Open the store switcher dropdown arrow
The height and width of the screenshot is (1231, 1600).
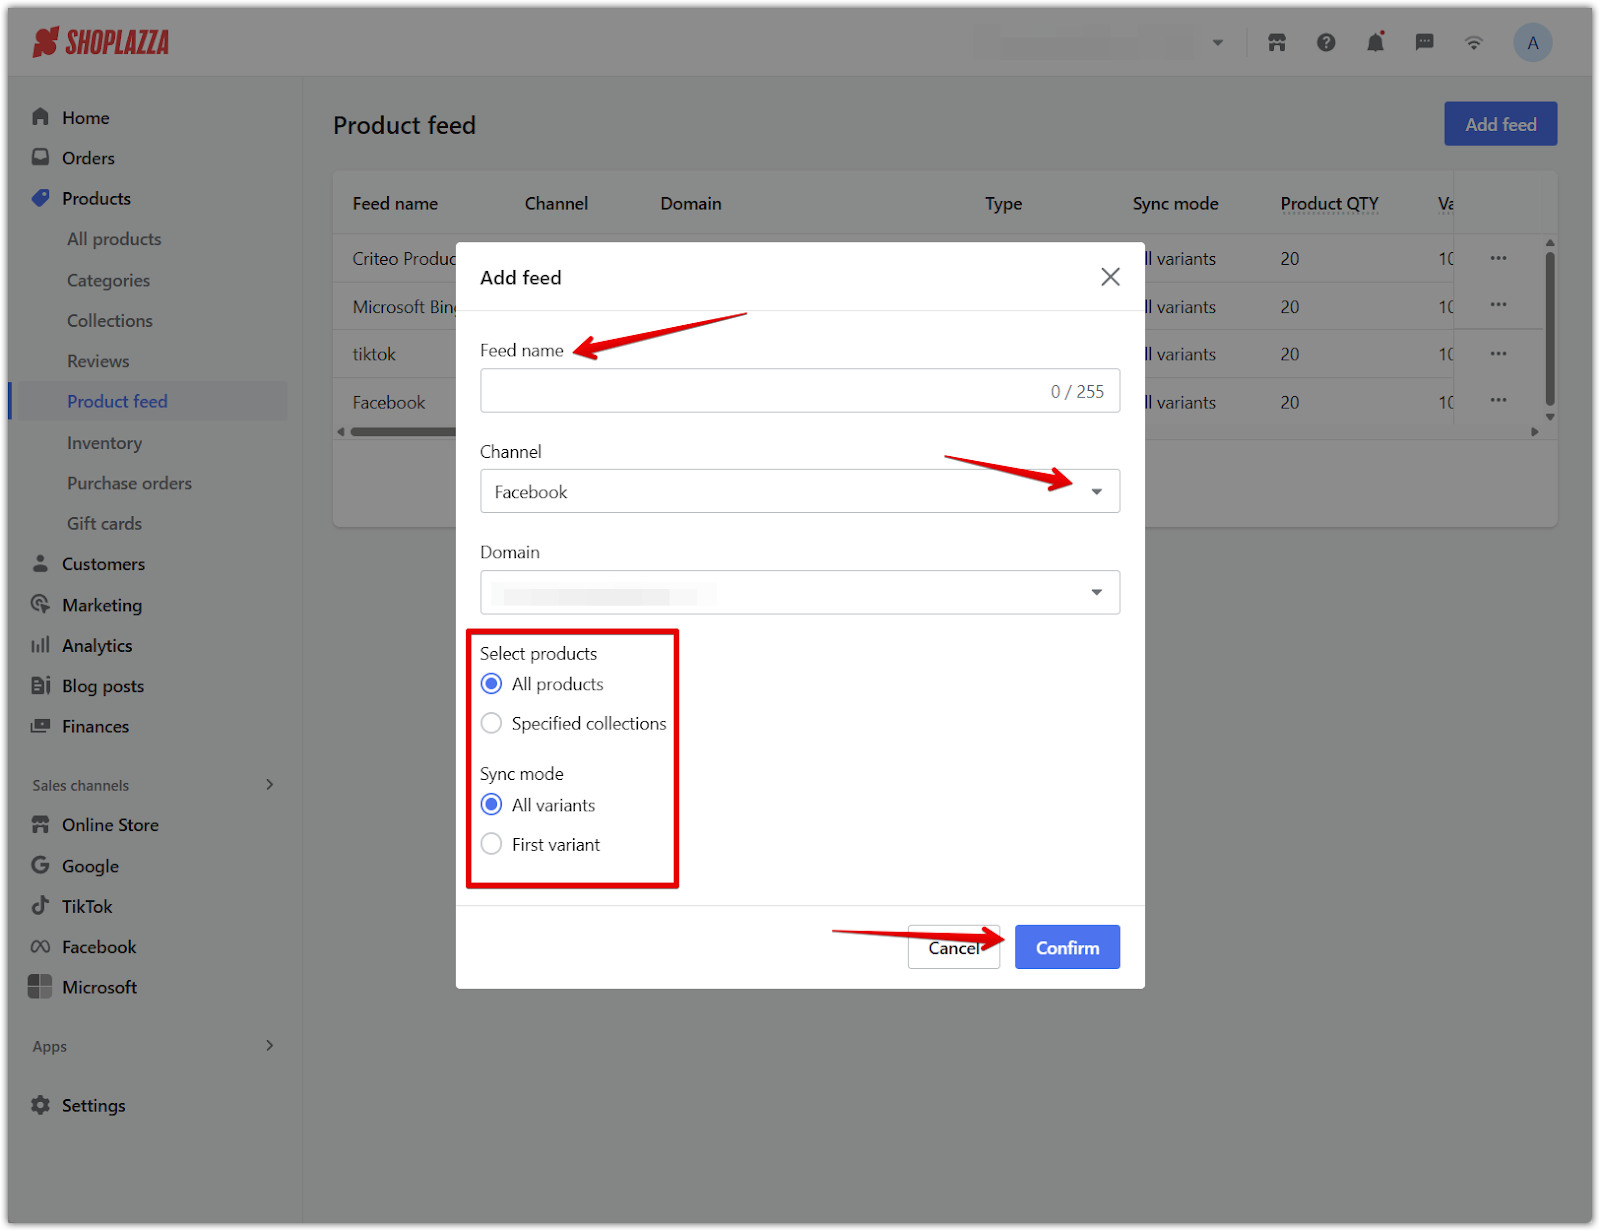point(1218,43)
